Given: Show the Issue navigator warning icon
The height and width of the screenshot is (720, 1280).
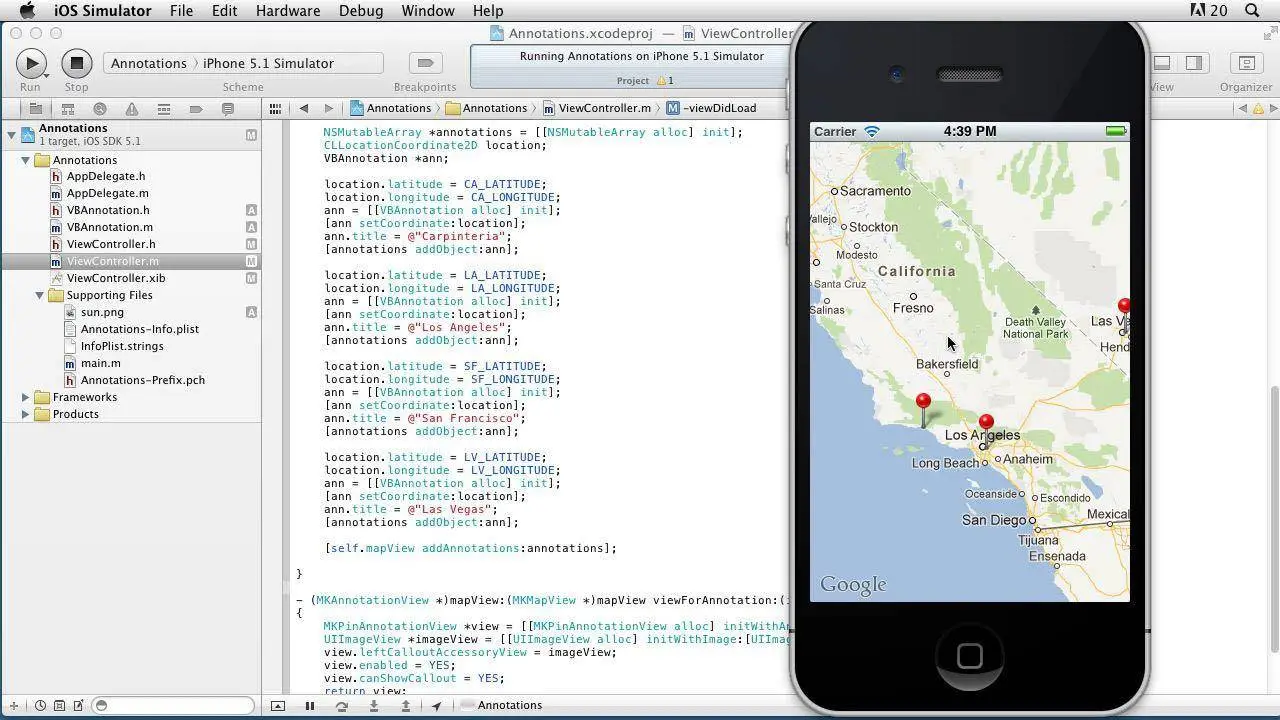Looking at the screenshot, I should coord(131,109).
